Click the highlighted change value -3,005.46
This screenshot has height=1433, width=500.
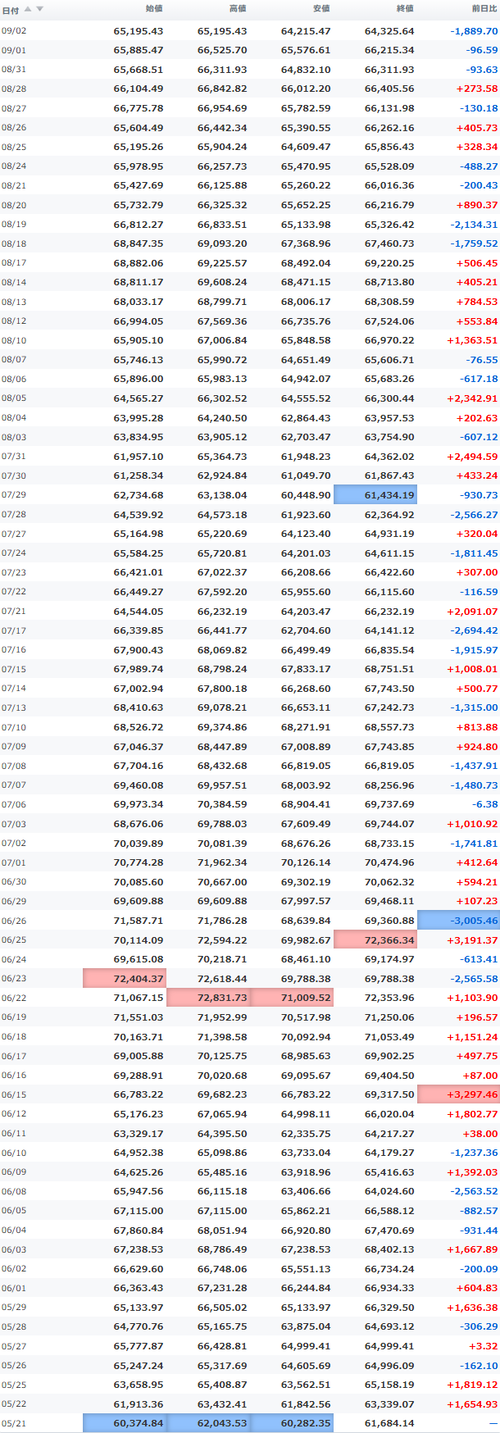pyautogui.click(x=458, y=920)
